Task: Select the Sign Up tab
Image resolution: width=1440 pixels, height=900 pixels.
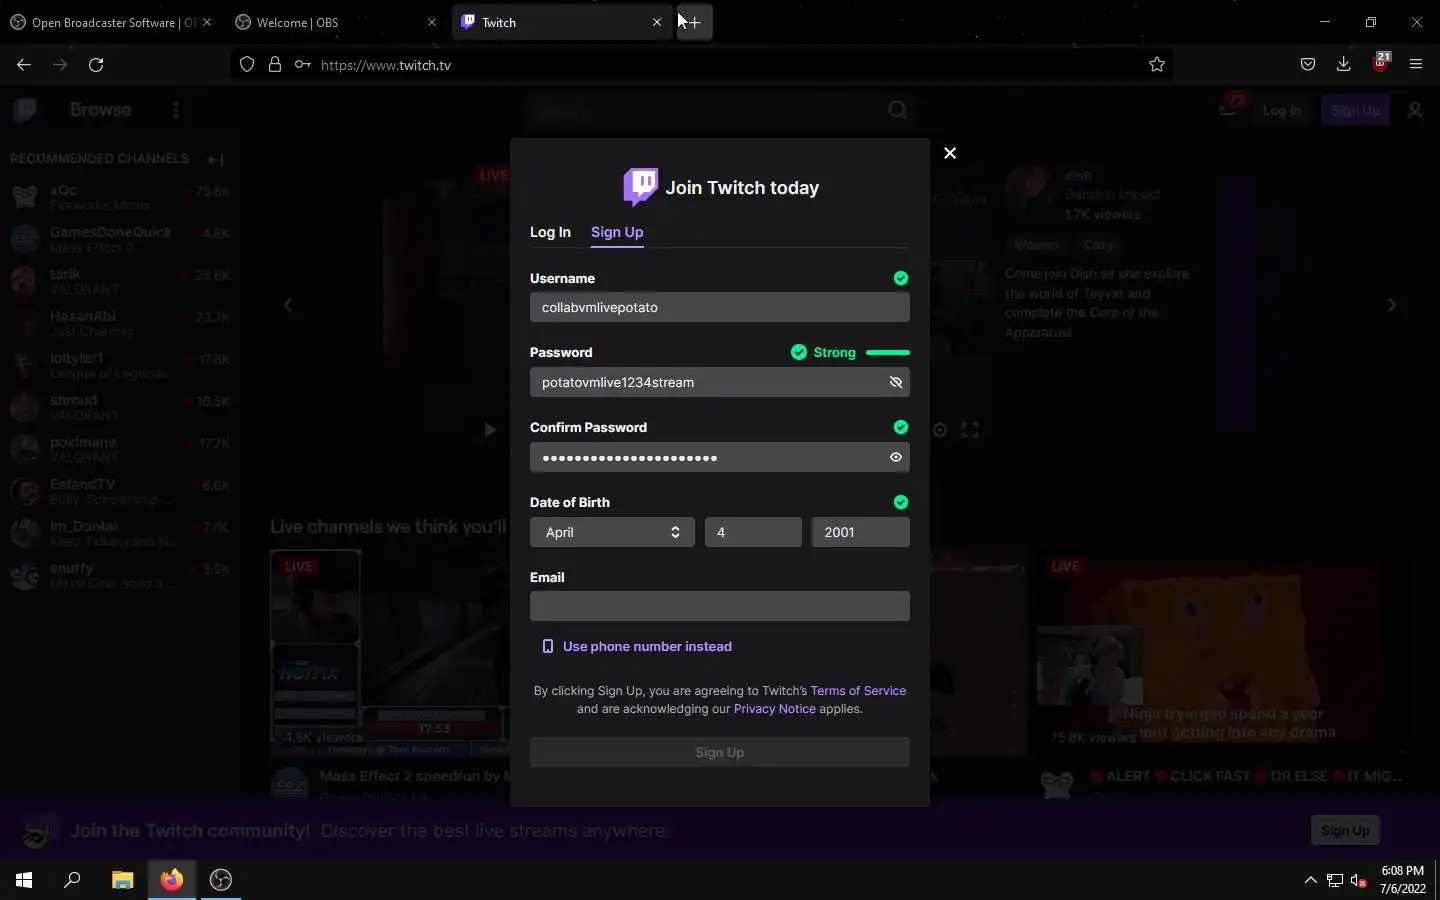Action: 617,232
